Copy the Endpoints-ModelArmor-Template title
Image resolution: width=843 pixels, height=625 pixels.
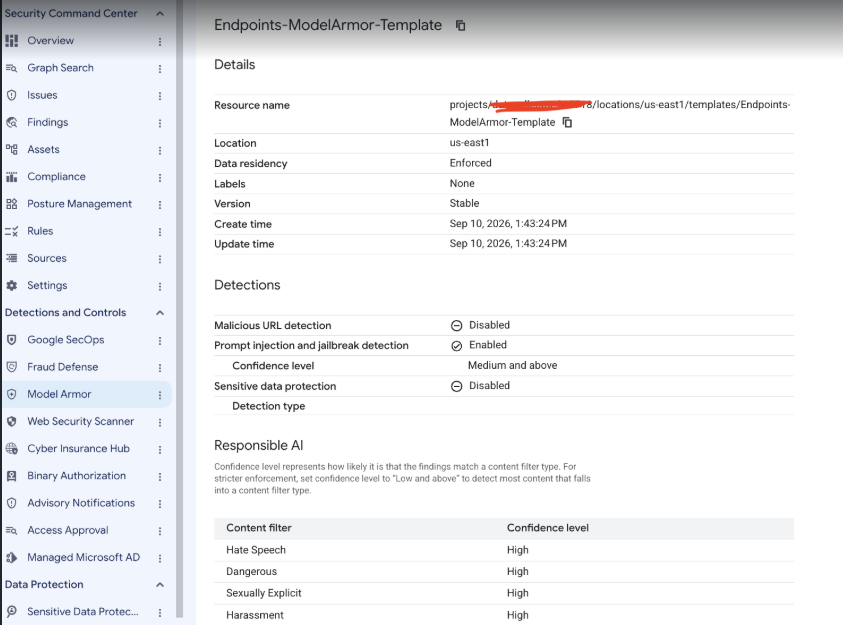click(x=460, y=25)
